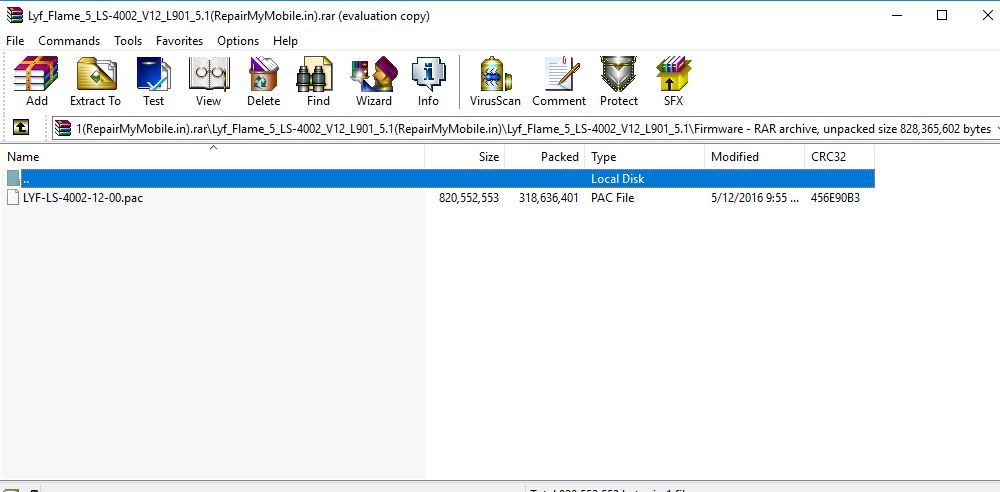Viewport: 1000px width, 492px height.
Task: Sort list by Modified column
Action: coord(754,156)
